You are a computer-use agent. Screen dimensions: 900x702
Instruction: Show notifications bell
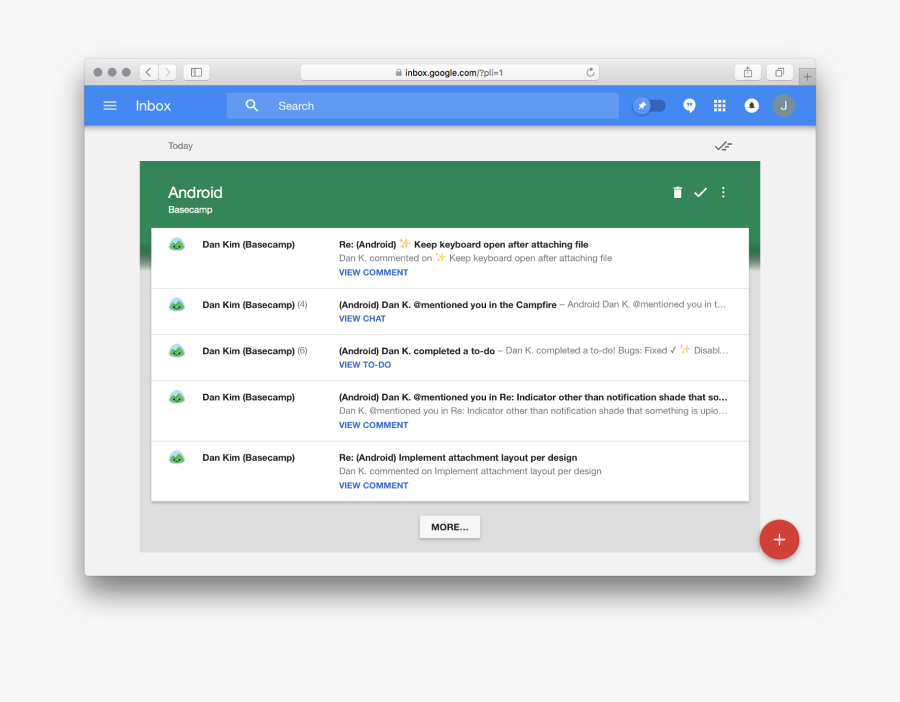click(x=751, y=106)
